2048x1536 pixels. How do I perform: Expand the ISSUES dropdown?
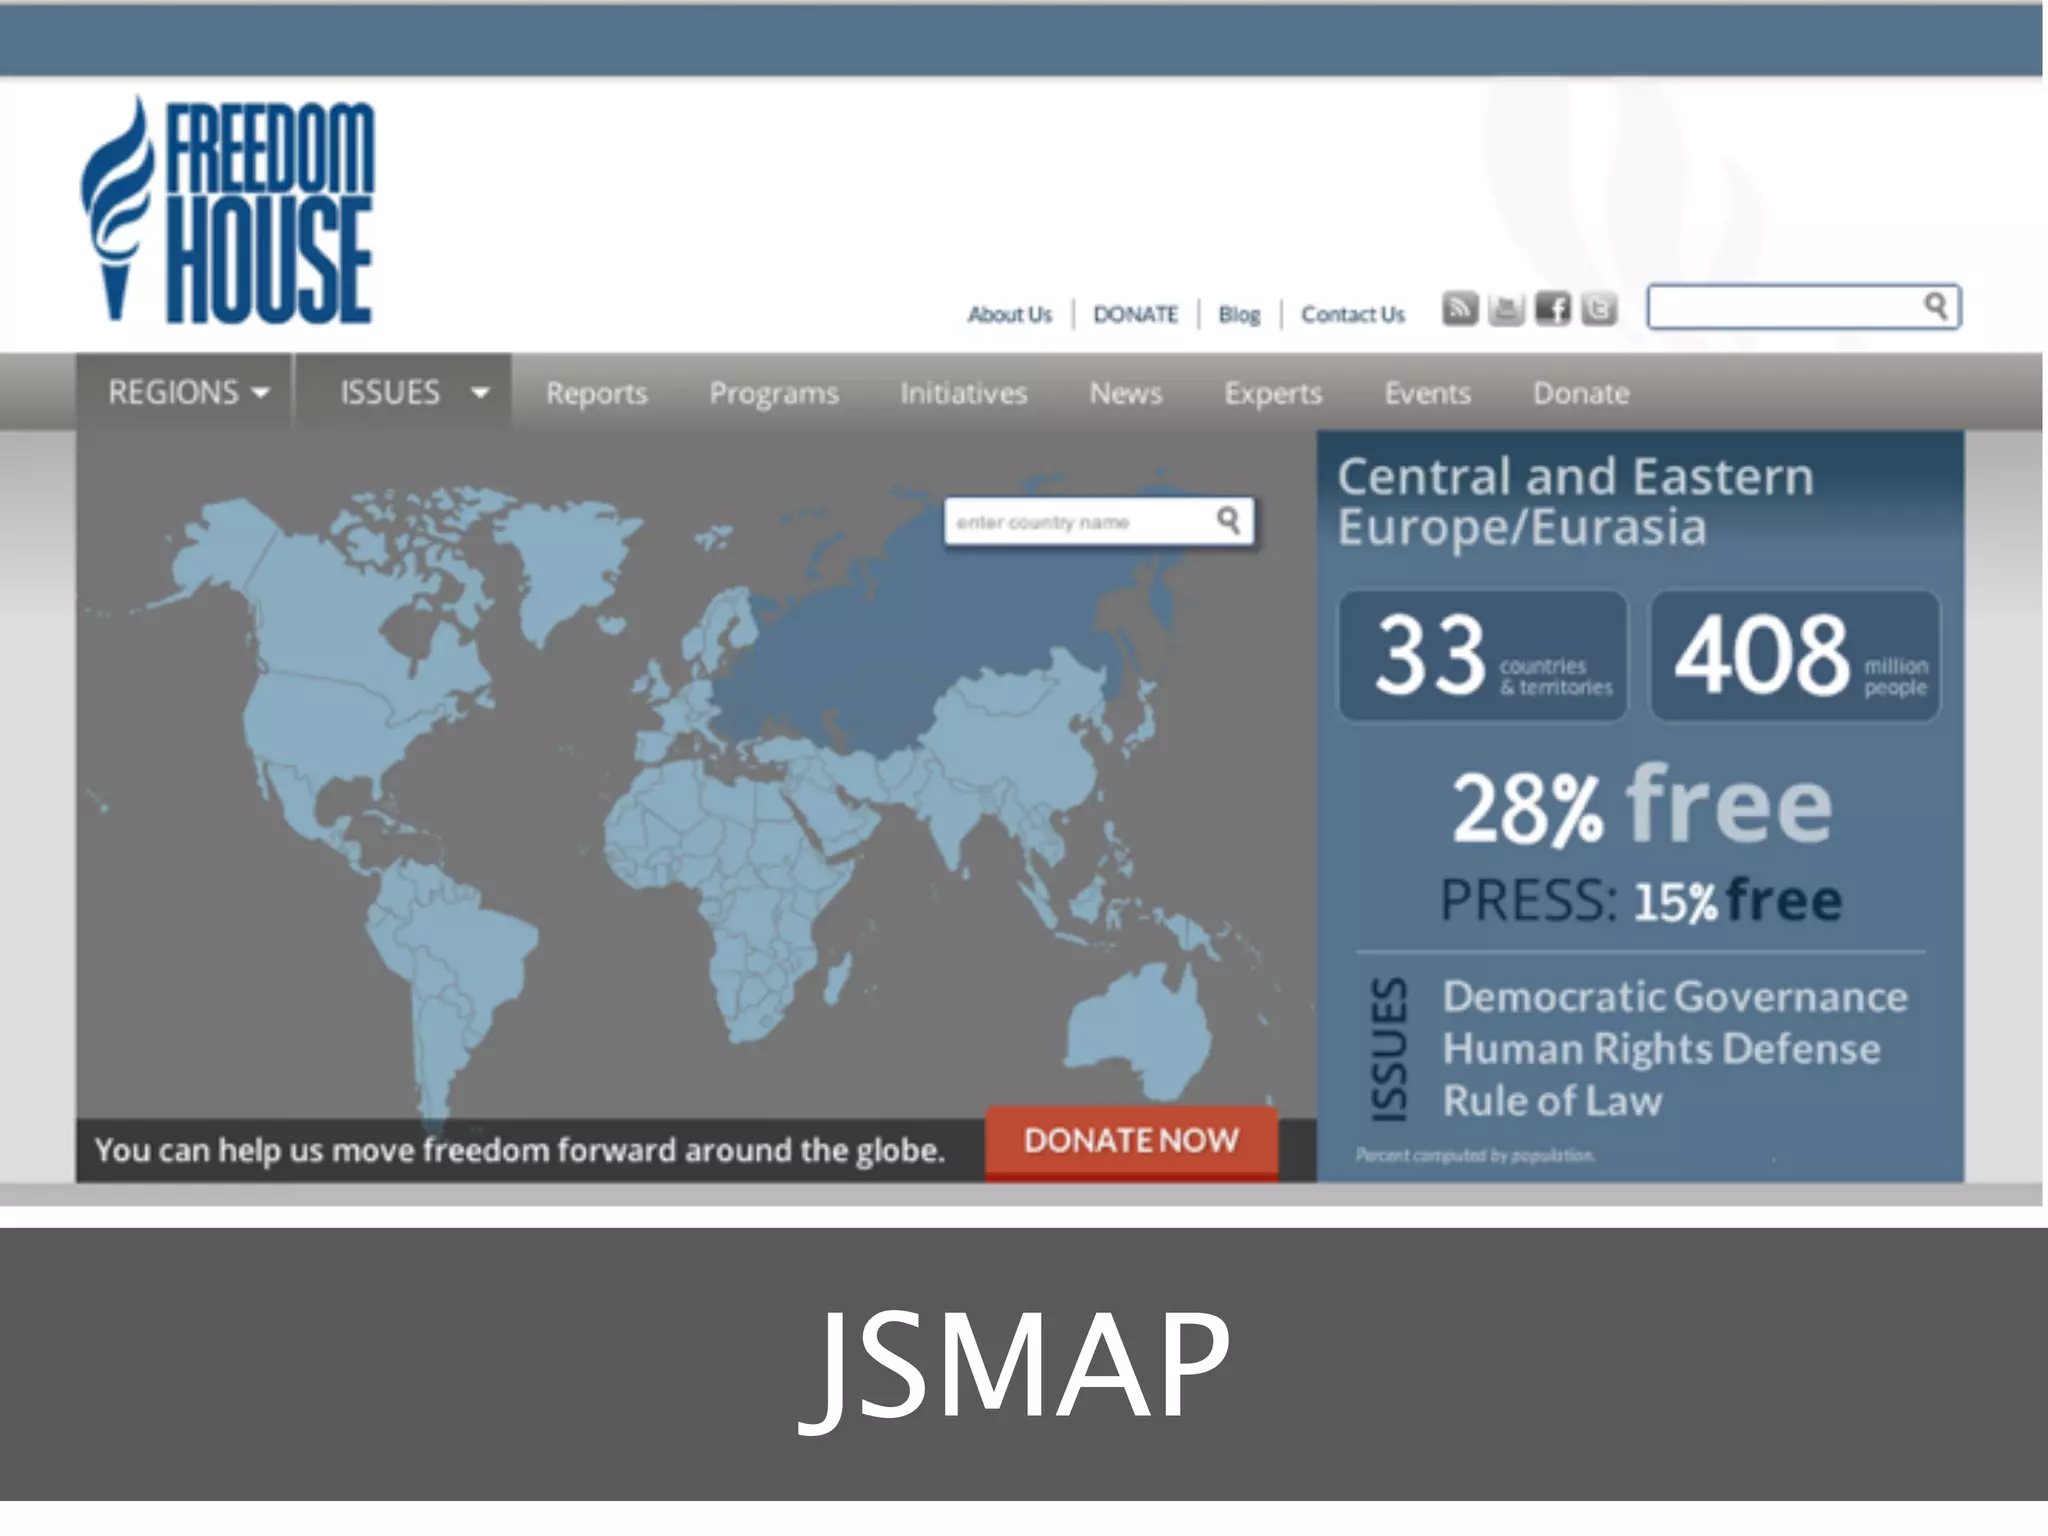pyautogui.click(x=404, y=392)
